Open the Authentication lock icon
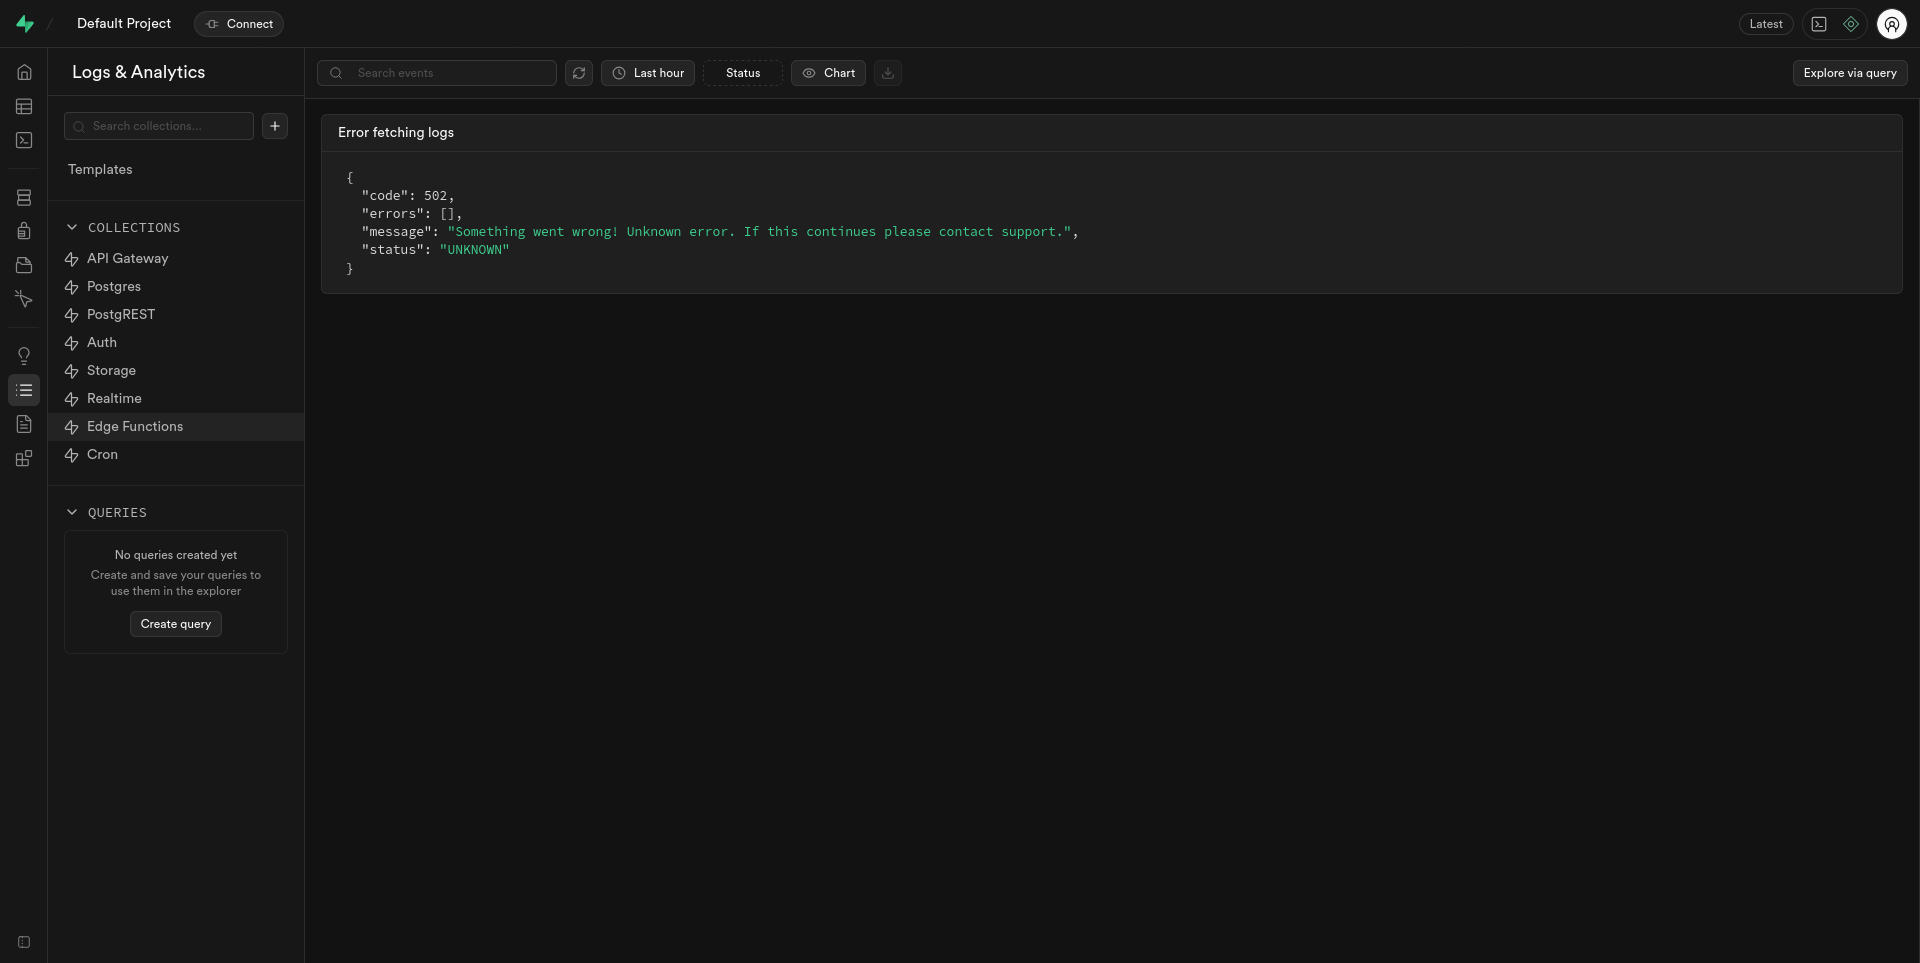 pyautogui.click(x=24, y=231)
